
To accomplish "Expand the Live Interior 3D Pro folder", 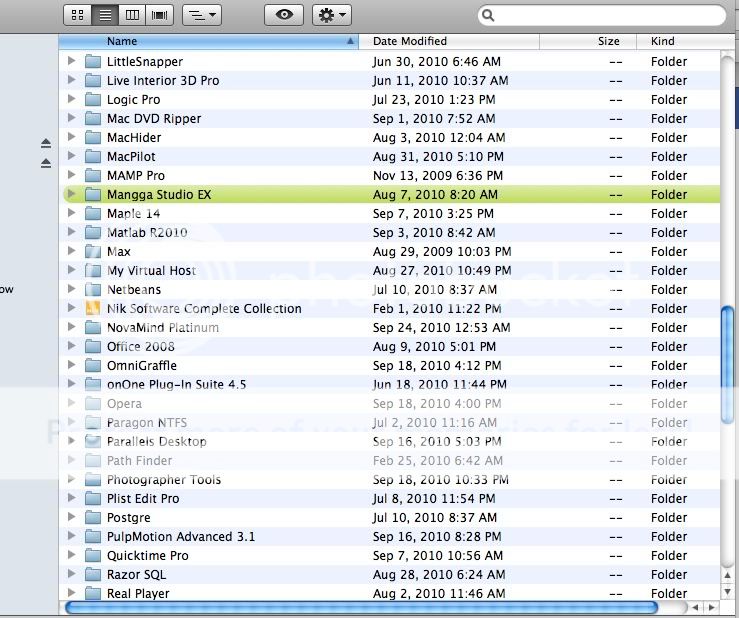I will (72, 80).
